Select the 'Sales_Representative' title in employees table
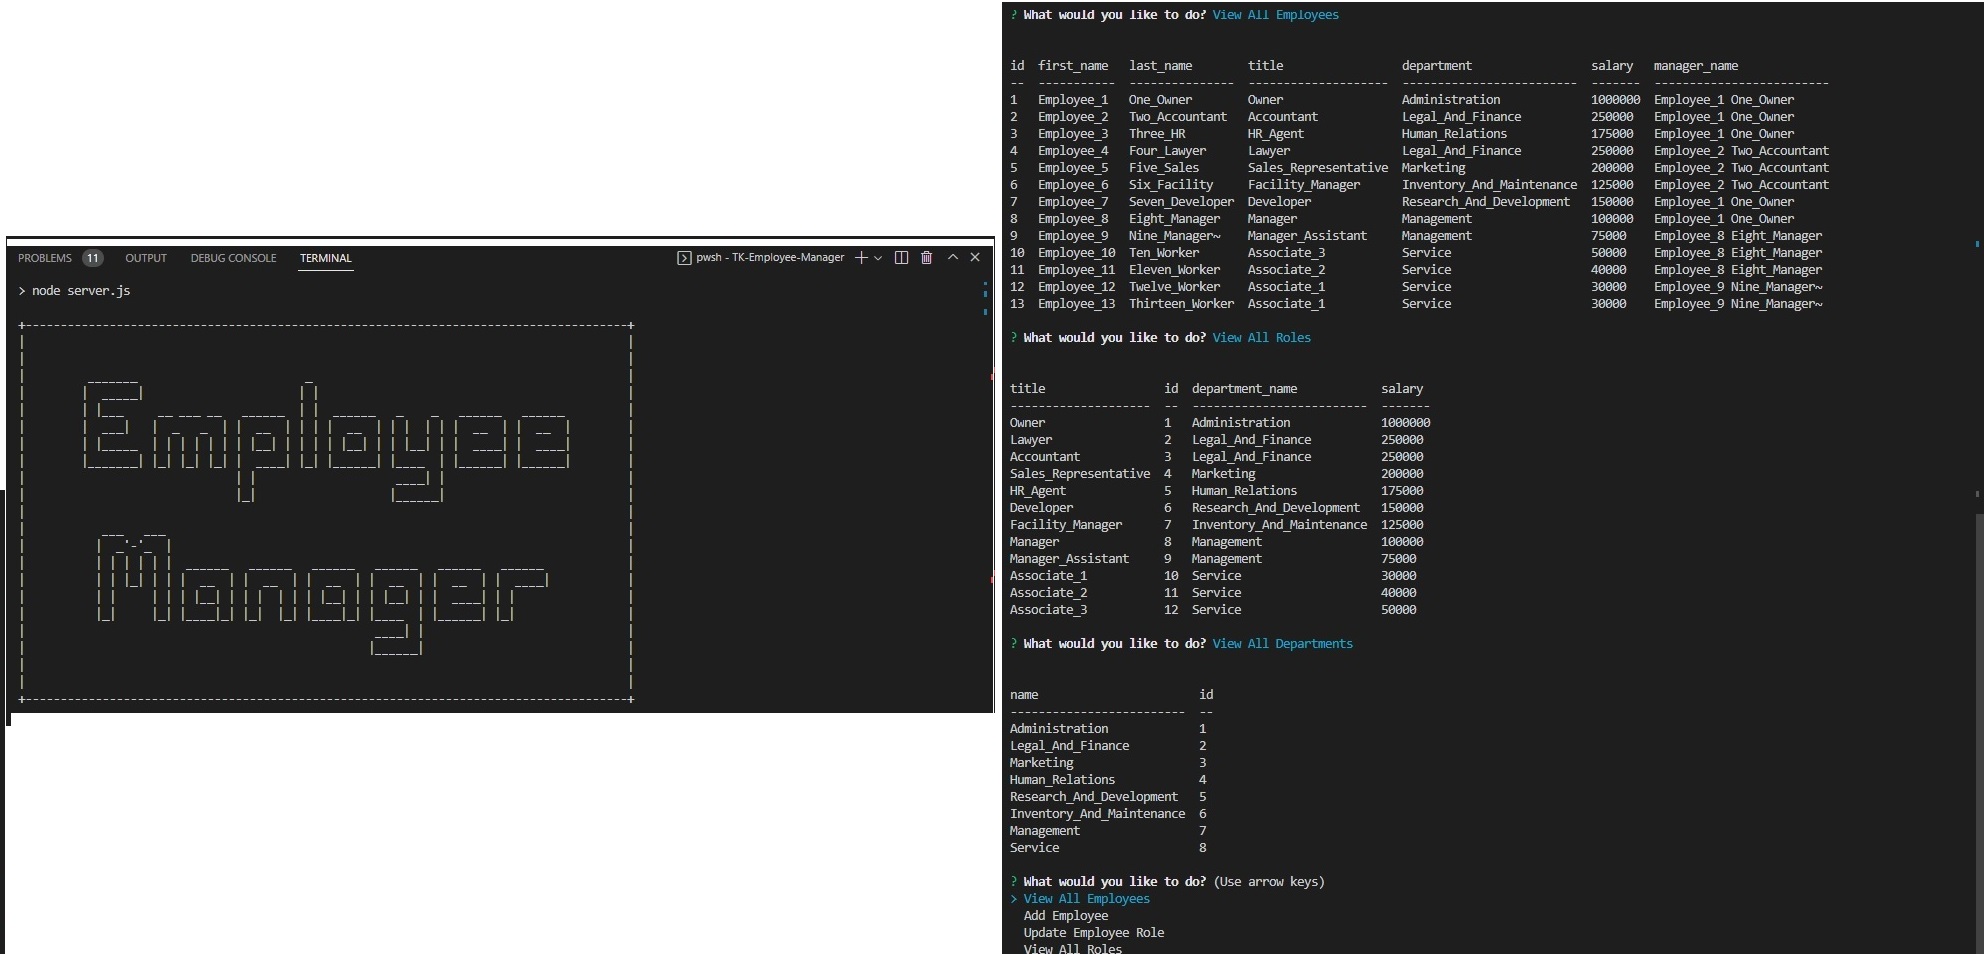The height and width of the screenshot is (954, 1984). click(x=1318, y=168)
